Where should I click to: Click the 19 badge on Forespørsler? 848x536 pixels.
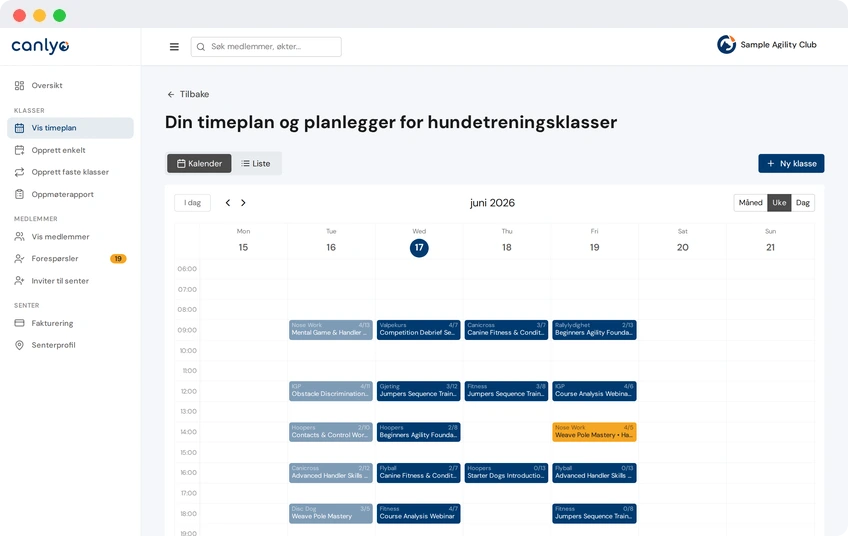(118, 259)
